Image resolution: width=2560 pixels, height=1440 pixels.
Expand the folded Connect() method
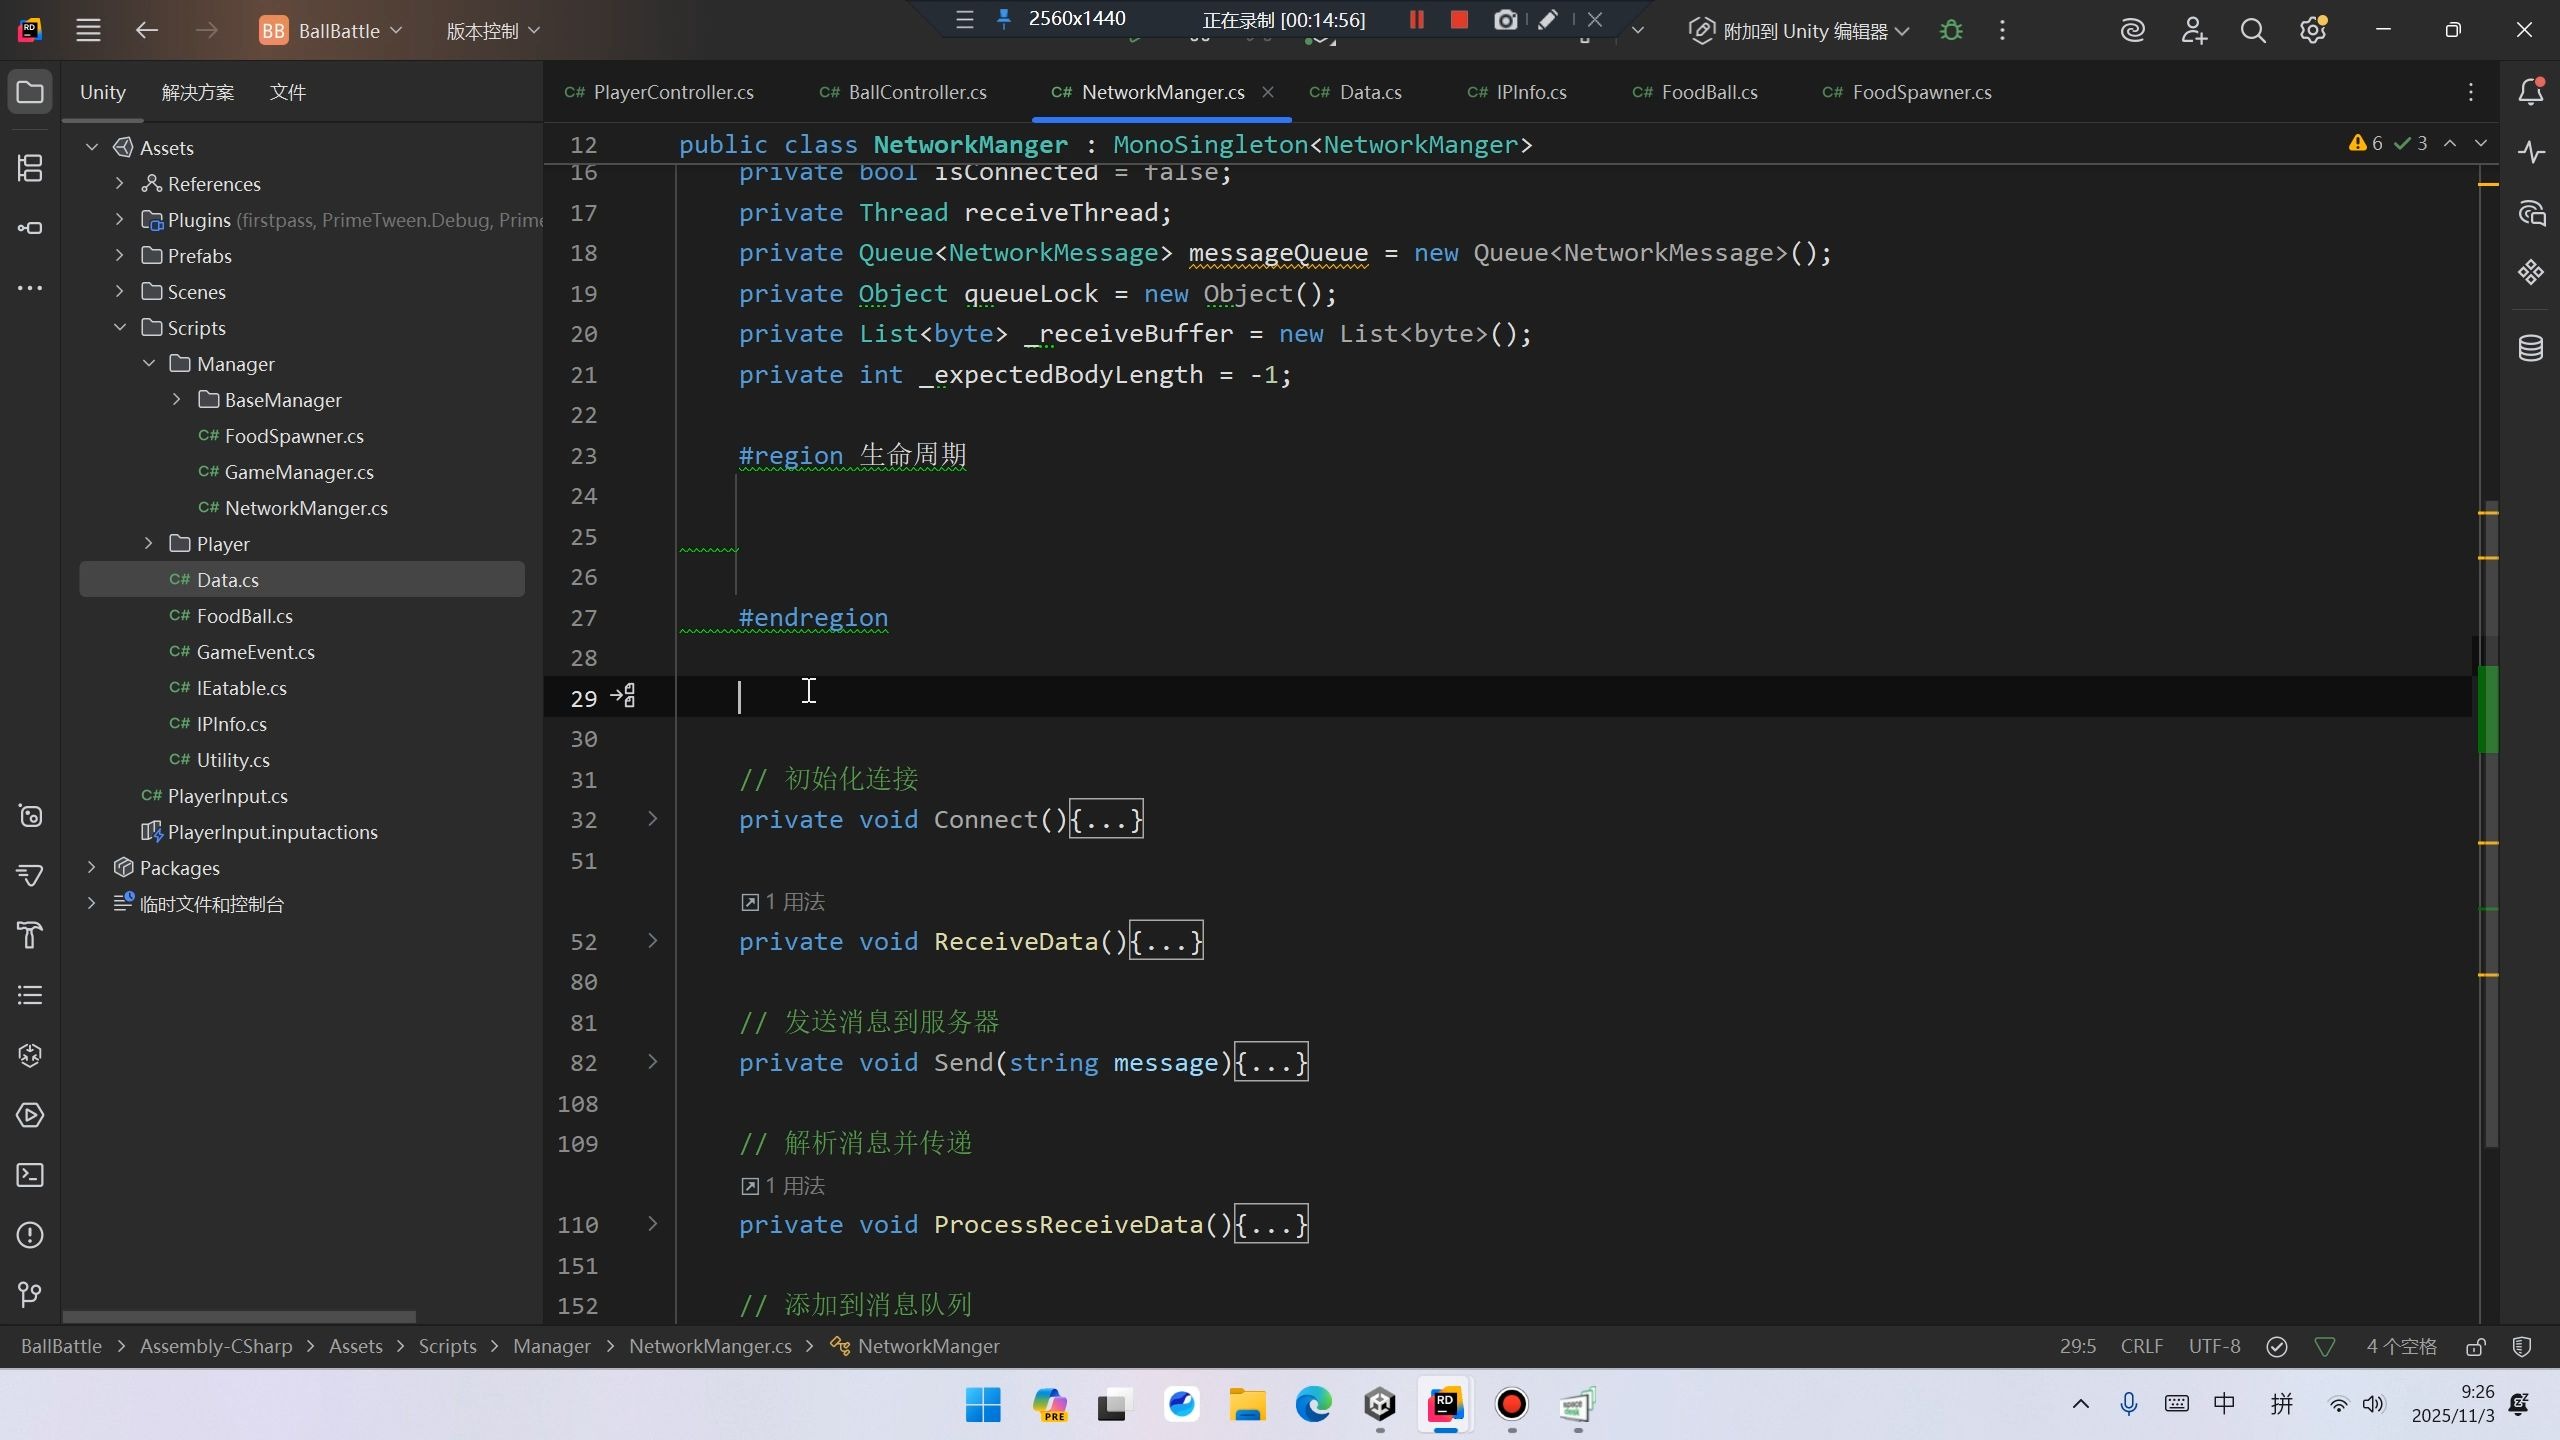(x=653, y=819)
